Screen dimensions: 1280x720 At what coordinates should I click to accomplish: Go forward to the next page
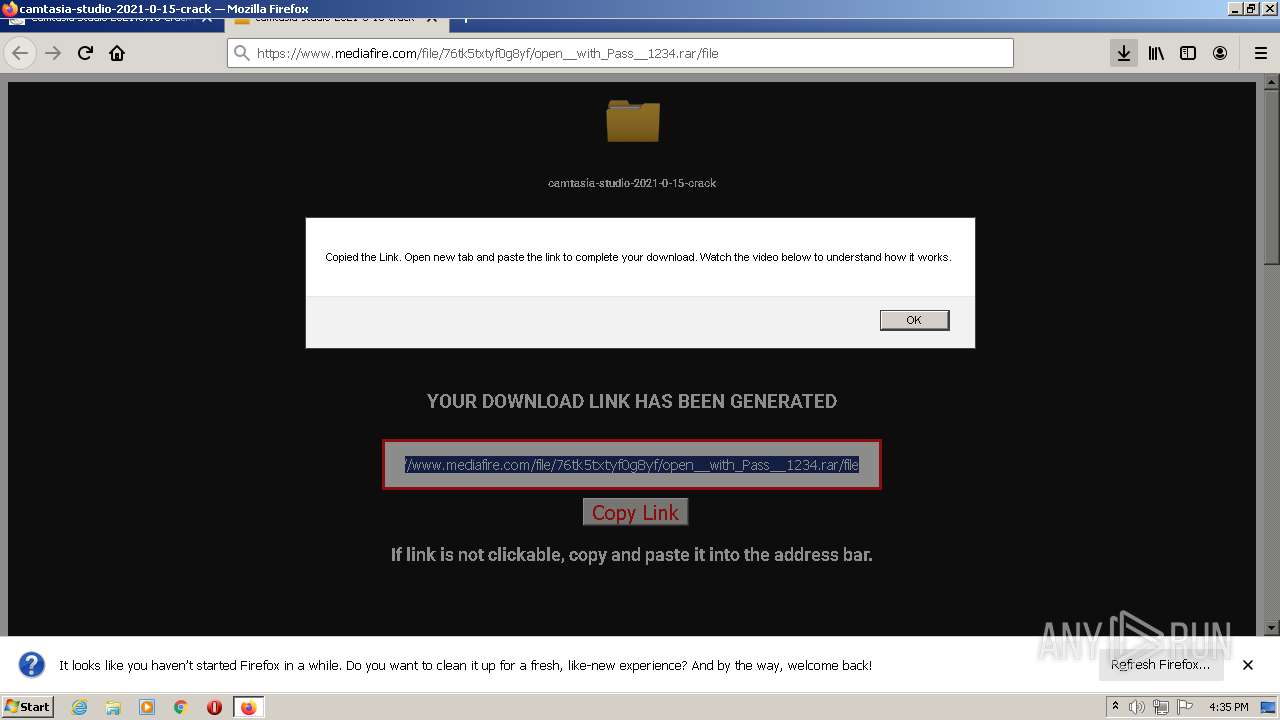coord(53,53)
